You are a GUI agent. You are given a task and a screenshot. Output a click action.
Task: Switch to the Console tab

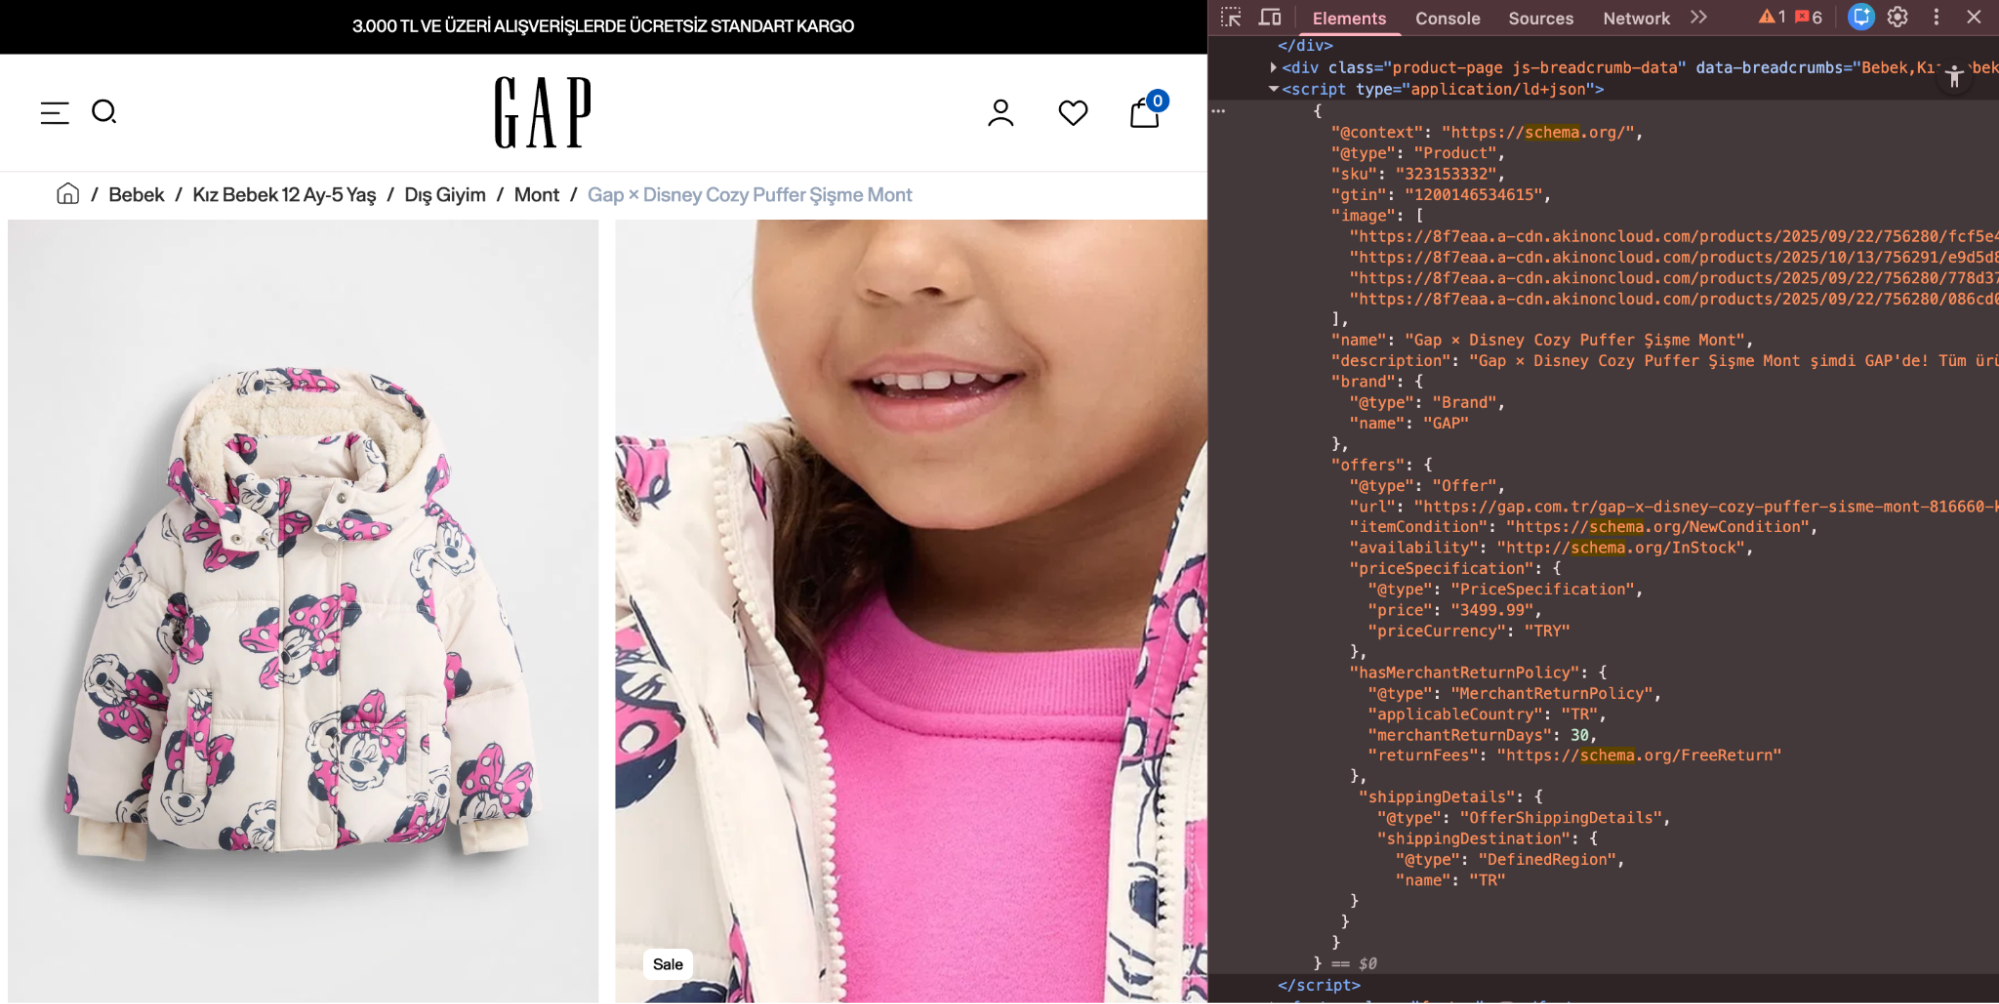[x=1447, y=18]
